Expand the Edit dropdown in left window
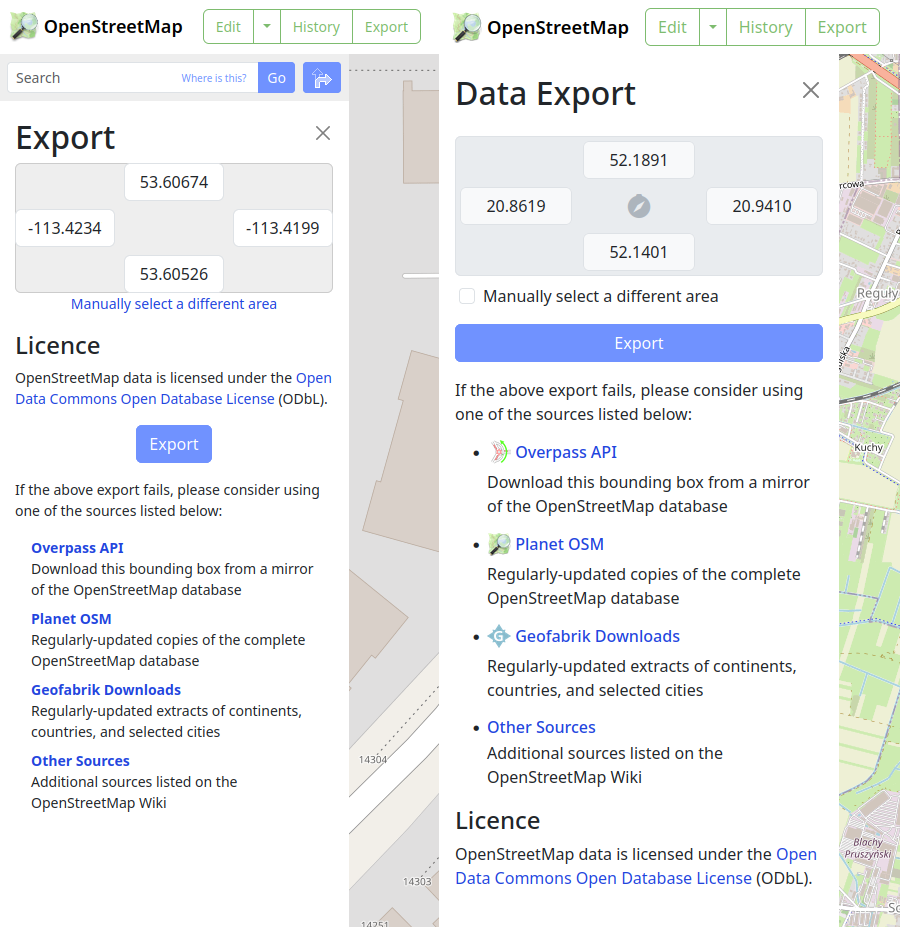The image size is (900, 927). click(x=267, y=27)
